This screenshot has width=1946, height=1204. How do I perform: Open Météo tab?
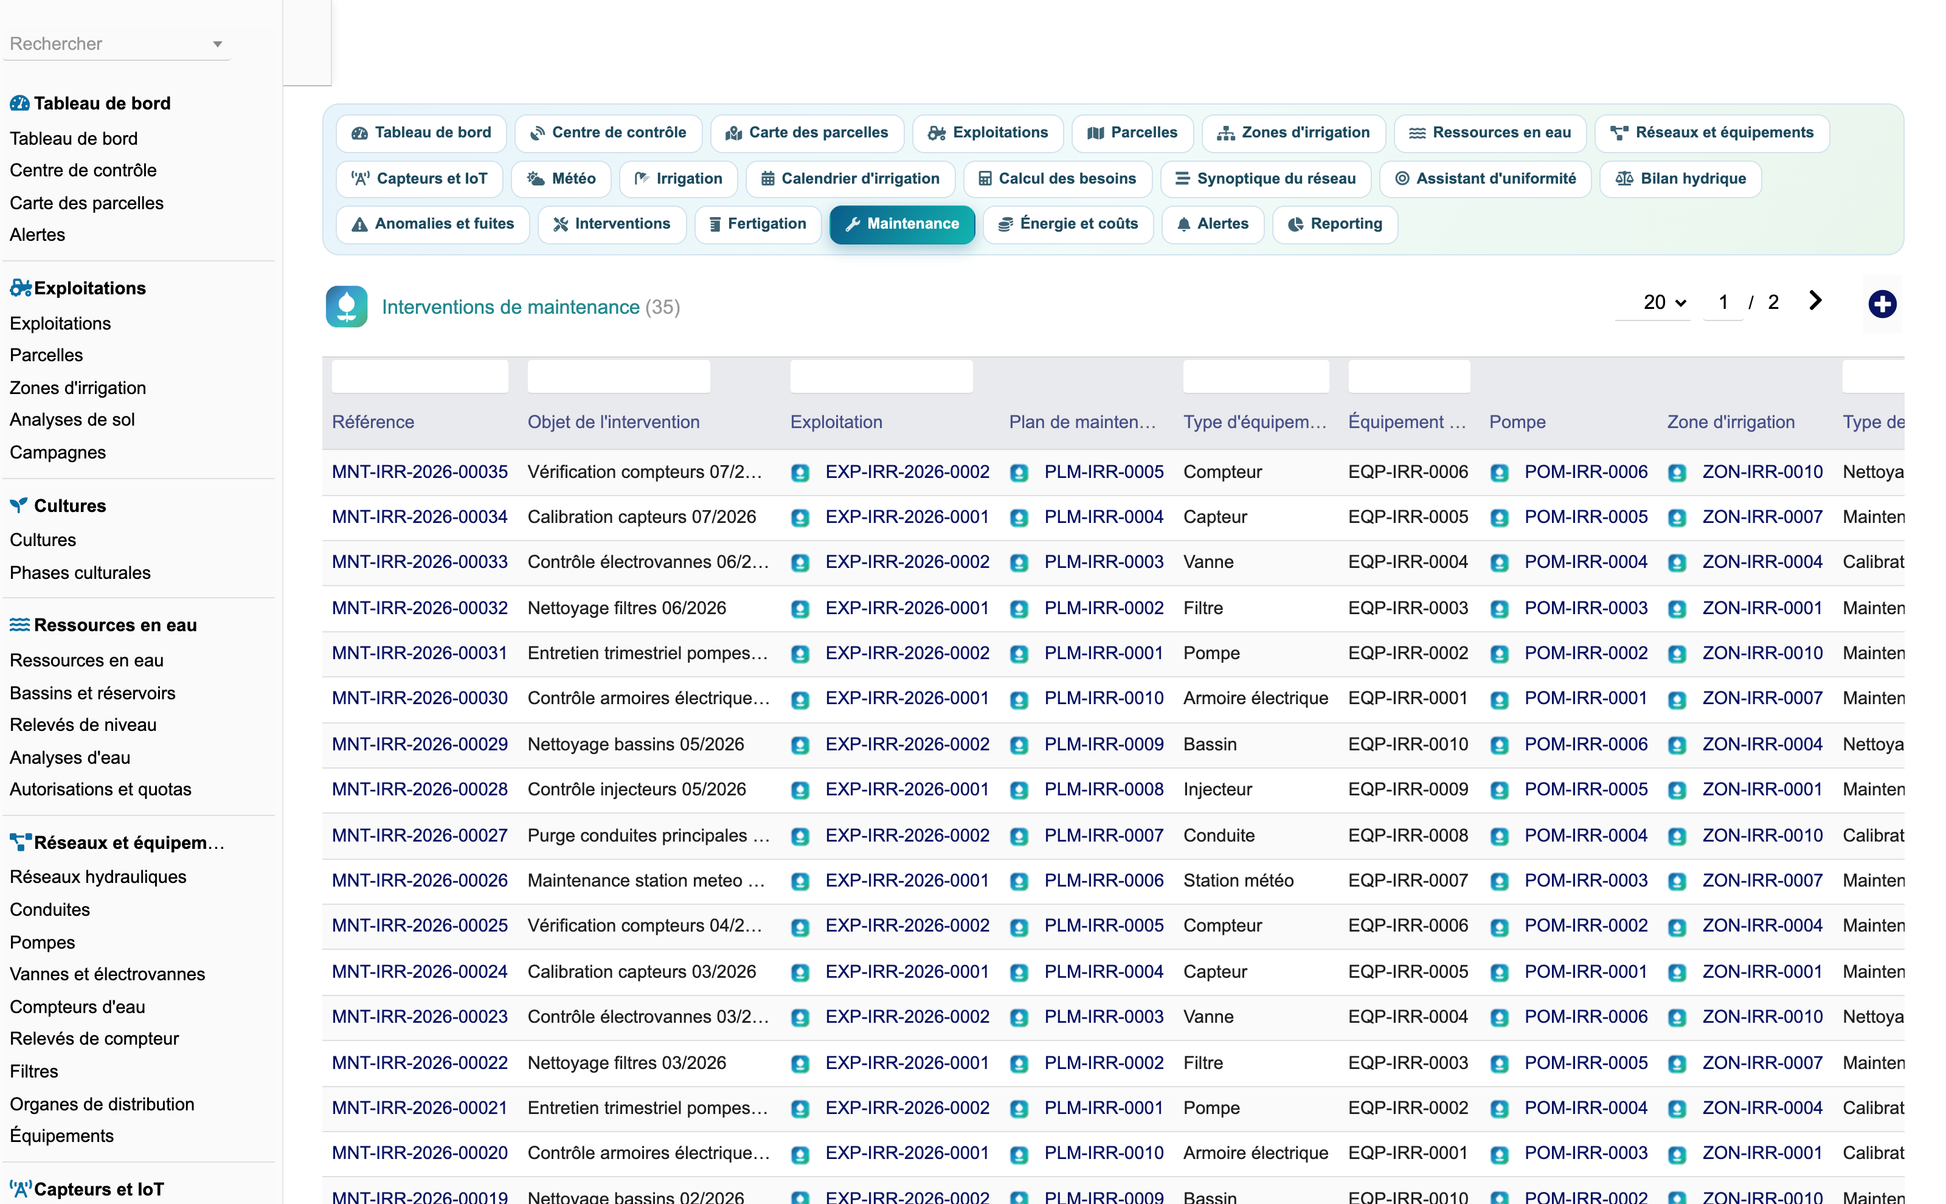(561, 179)
